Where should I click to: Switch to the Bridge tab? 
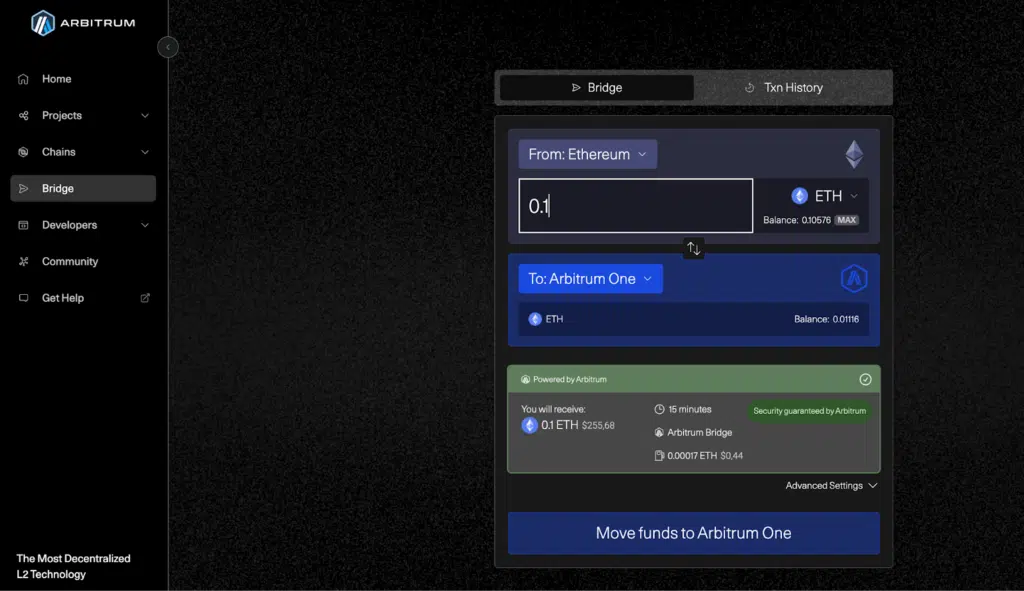point(596,88)
